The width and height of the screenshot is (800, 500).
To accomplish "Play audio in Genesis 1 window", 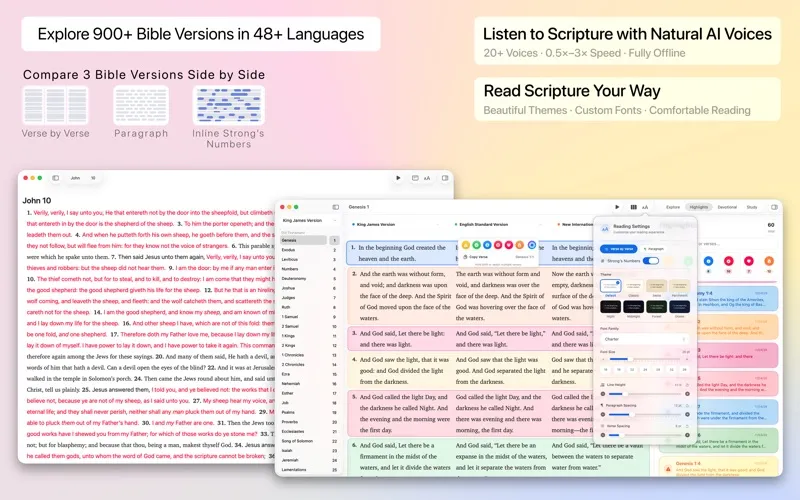I will tap(617, 207).
